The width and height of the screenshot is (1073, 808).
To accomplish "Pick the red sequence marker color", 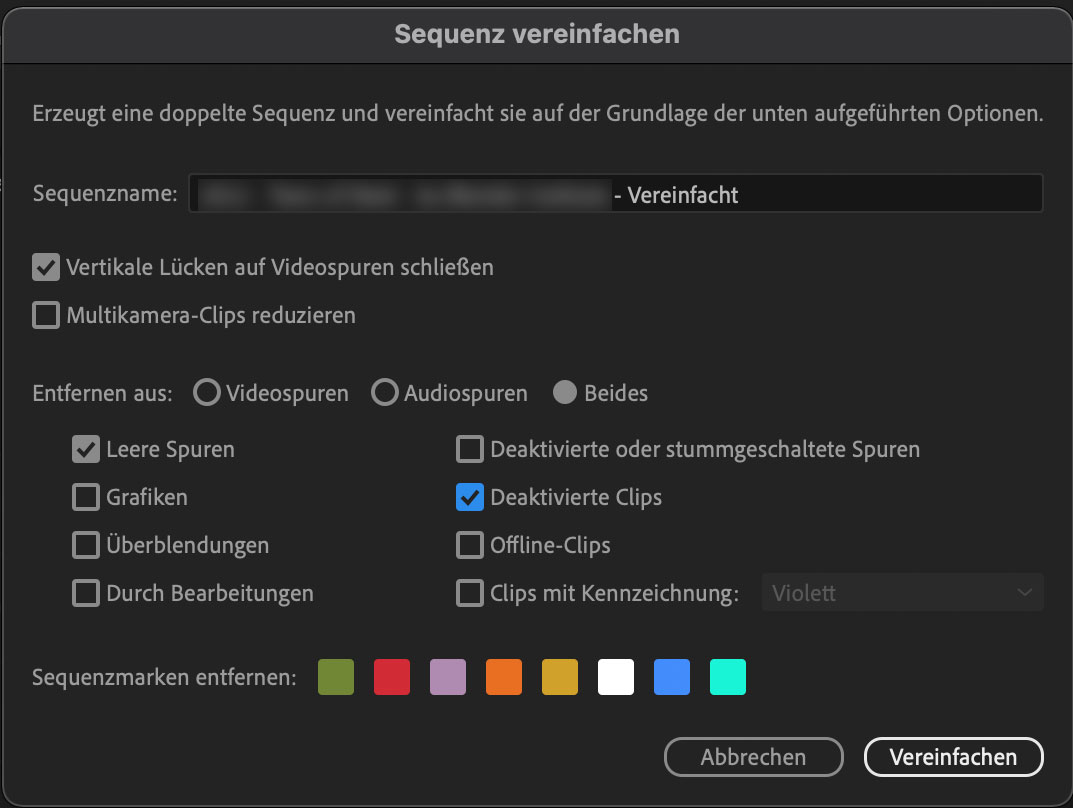I will (x=392, y=677).
